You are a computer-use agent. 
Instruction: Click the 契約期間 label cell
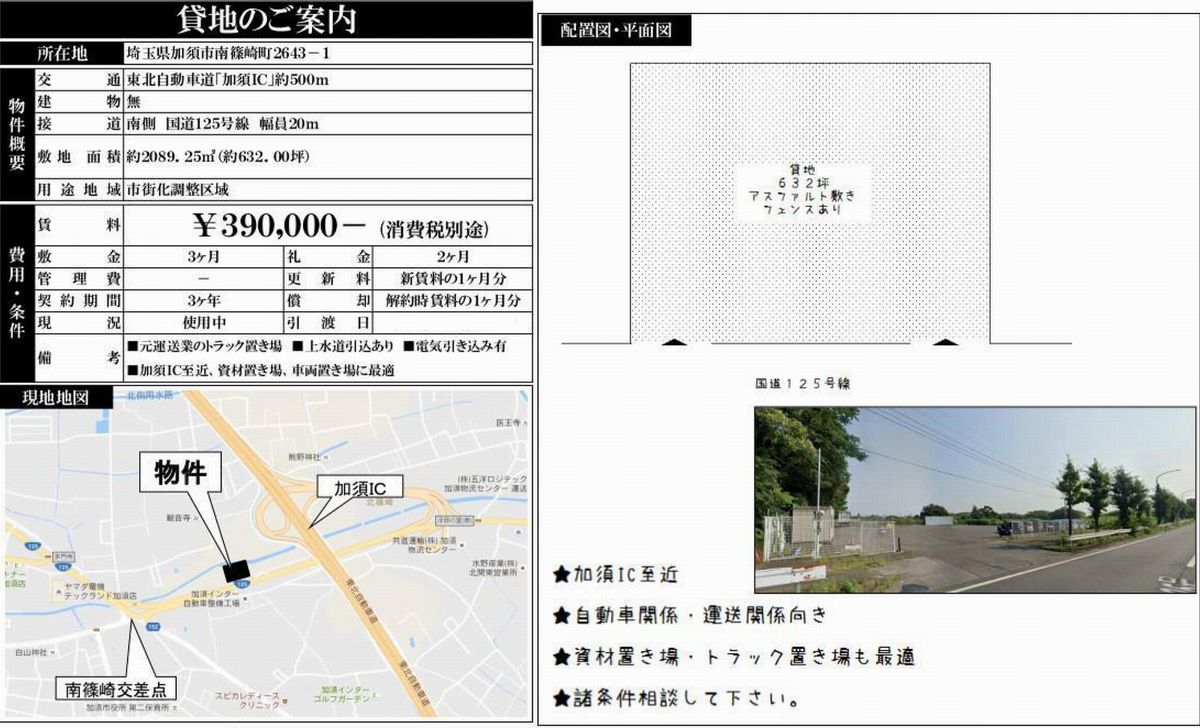(x=78, y=300)
